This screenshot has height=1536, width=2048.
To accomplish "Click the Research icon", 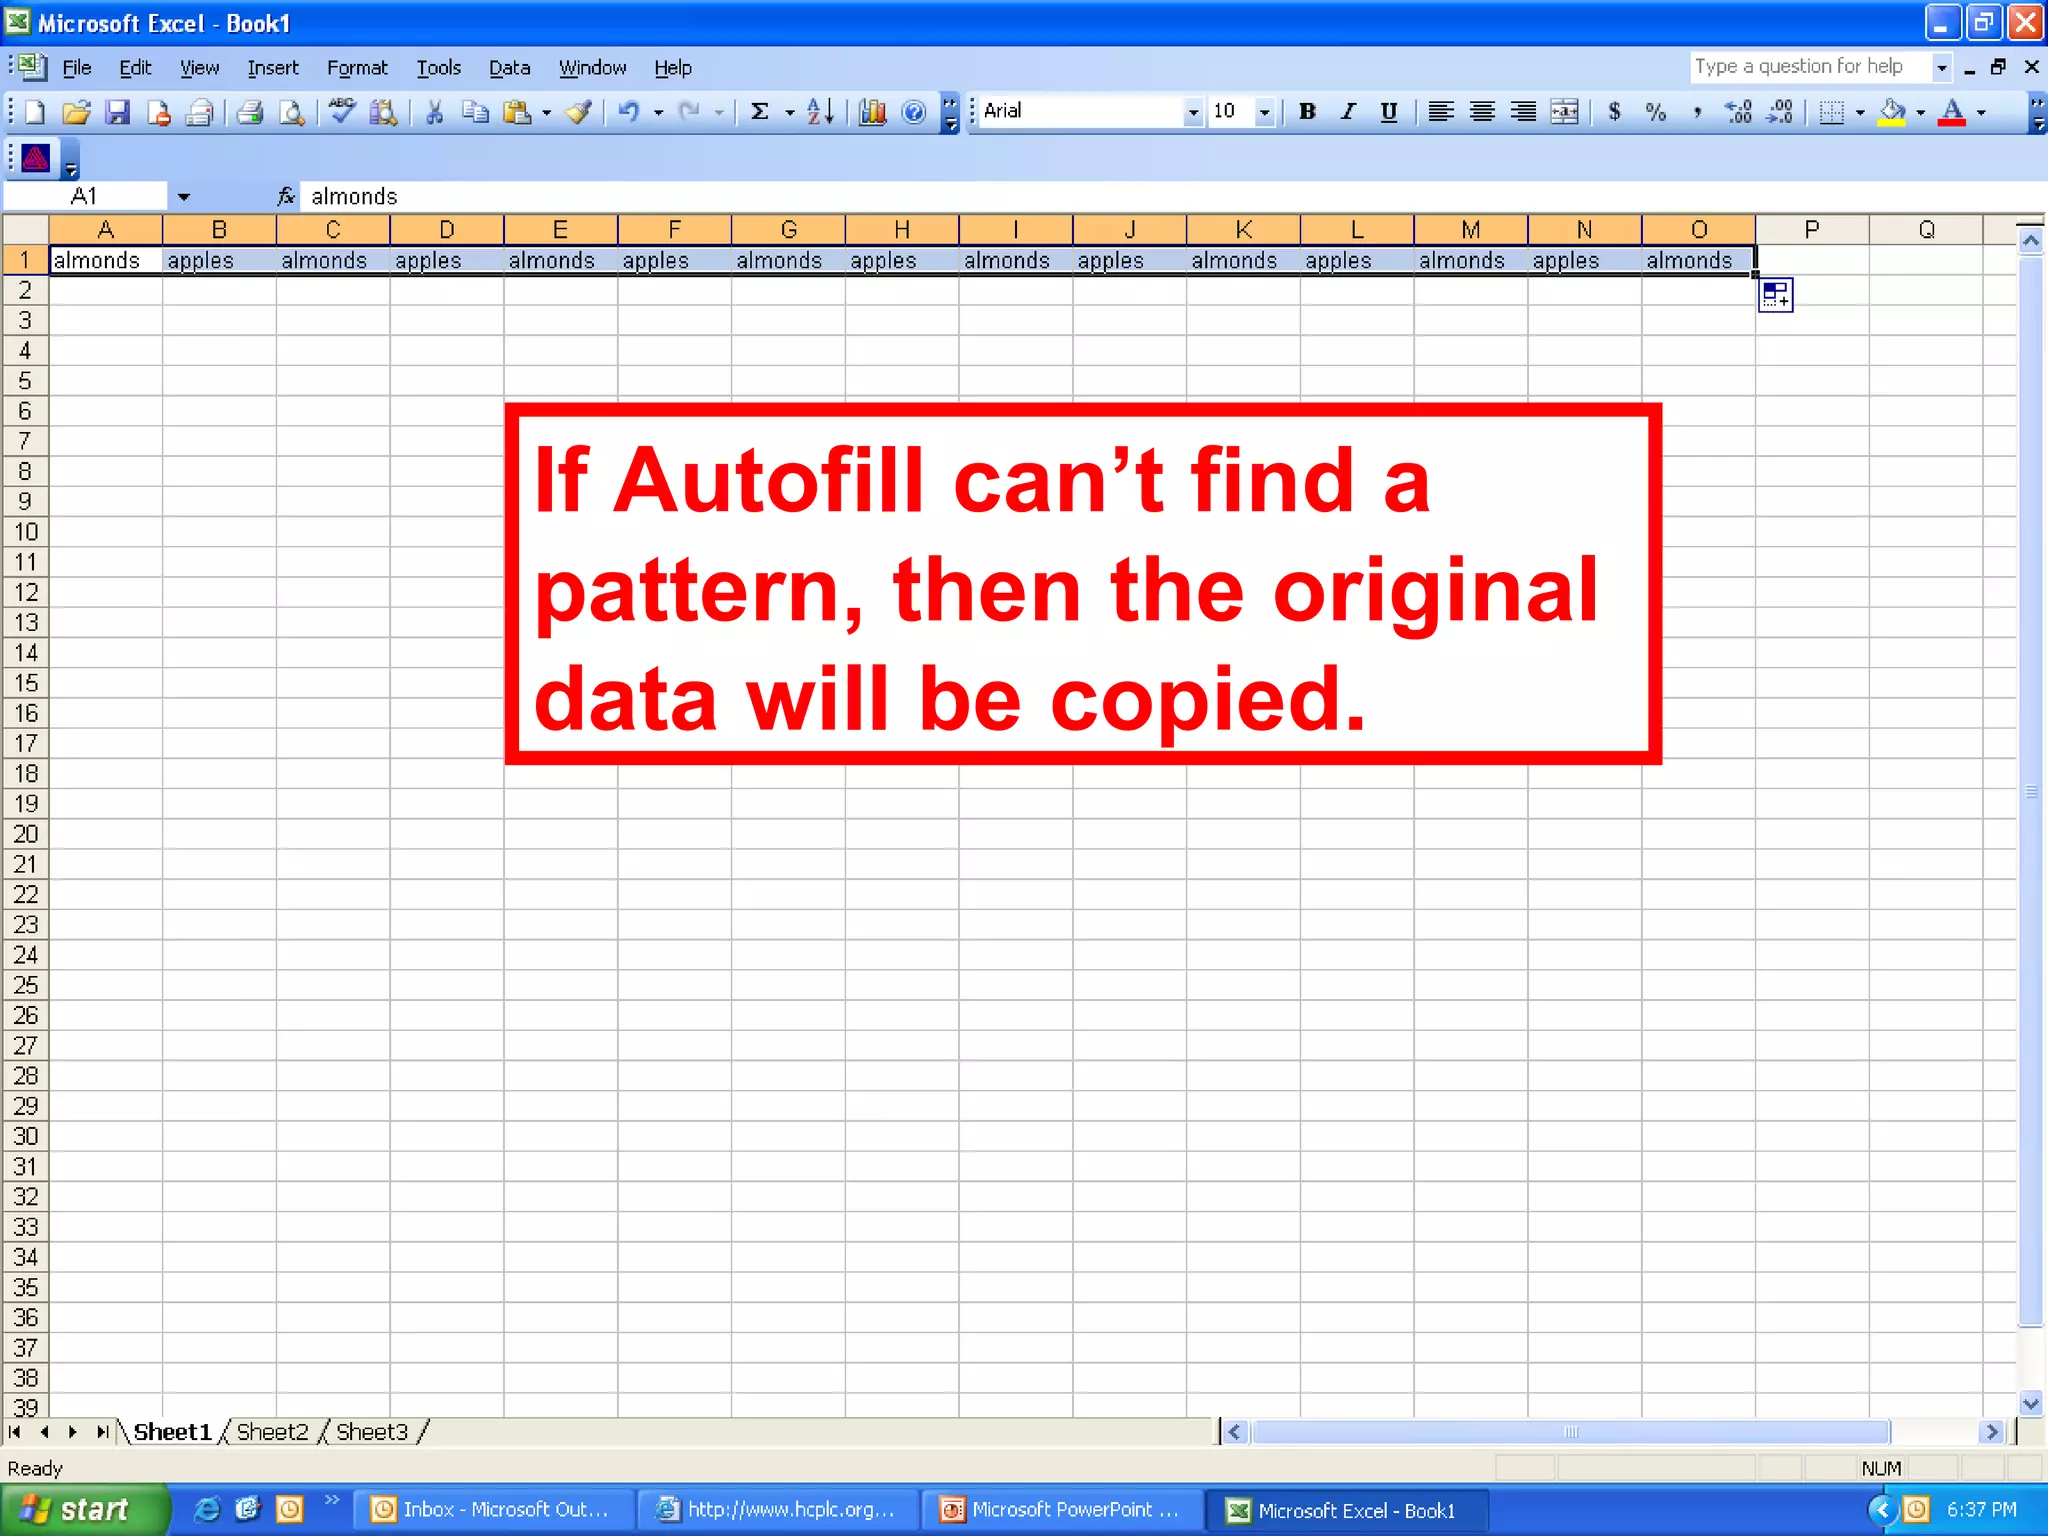I will (x=383, y=112).
